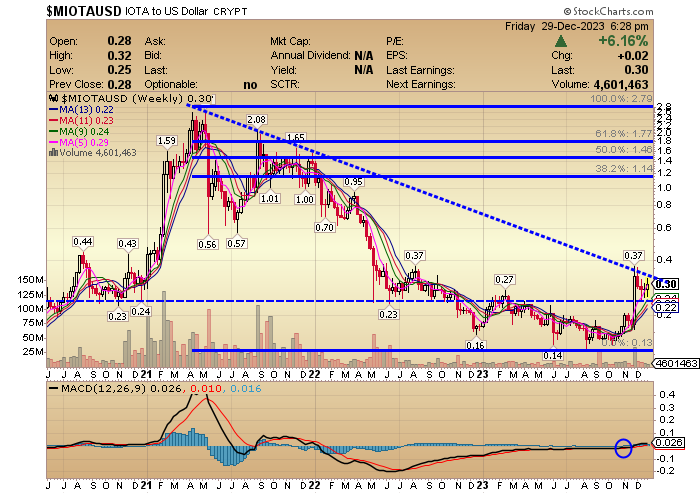Click the green MA(9) legend line marker
The width and height of the screenshot is (700, 494).
53,132
